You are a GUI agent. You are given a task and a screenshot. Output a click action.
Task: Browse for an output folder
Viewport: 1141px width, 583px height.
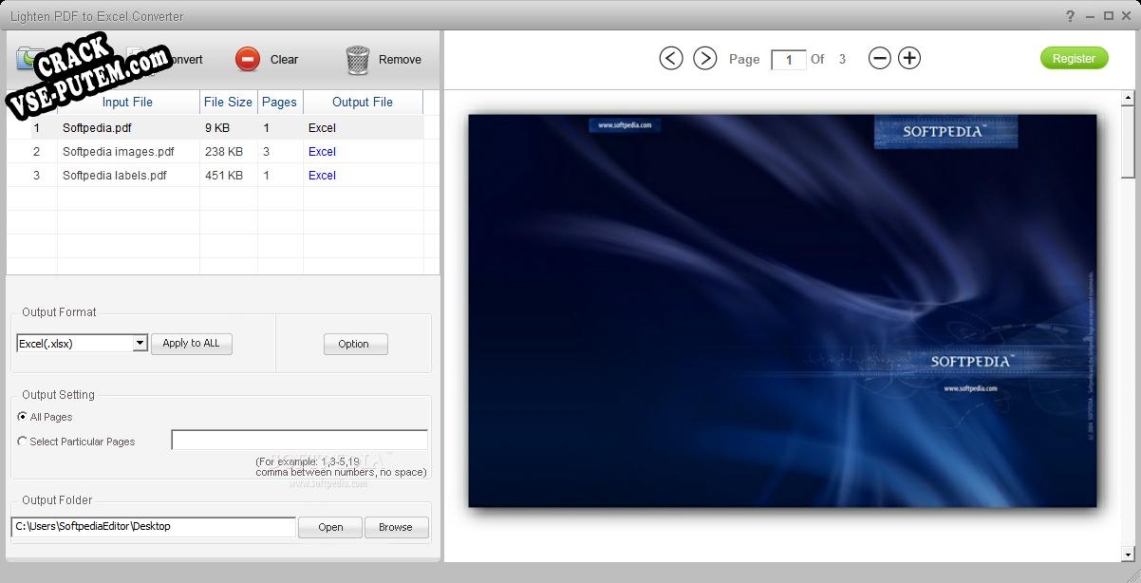coord(396,527)
